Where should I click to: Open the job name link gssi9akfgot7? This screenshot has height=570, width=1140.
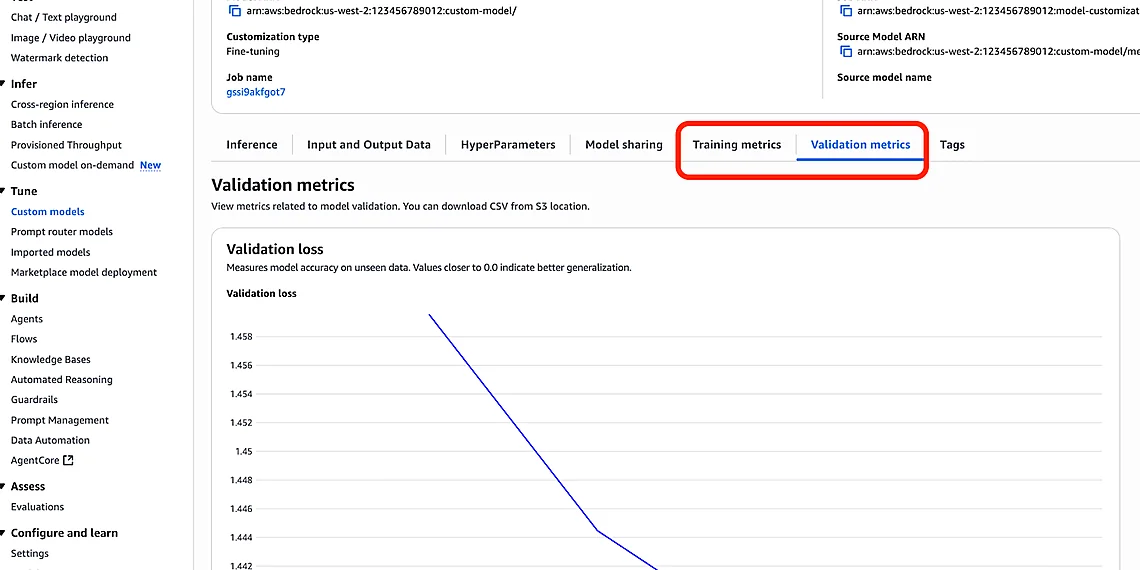(255, 93)
